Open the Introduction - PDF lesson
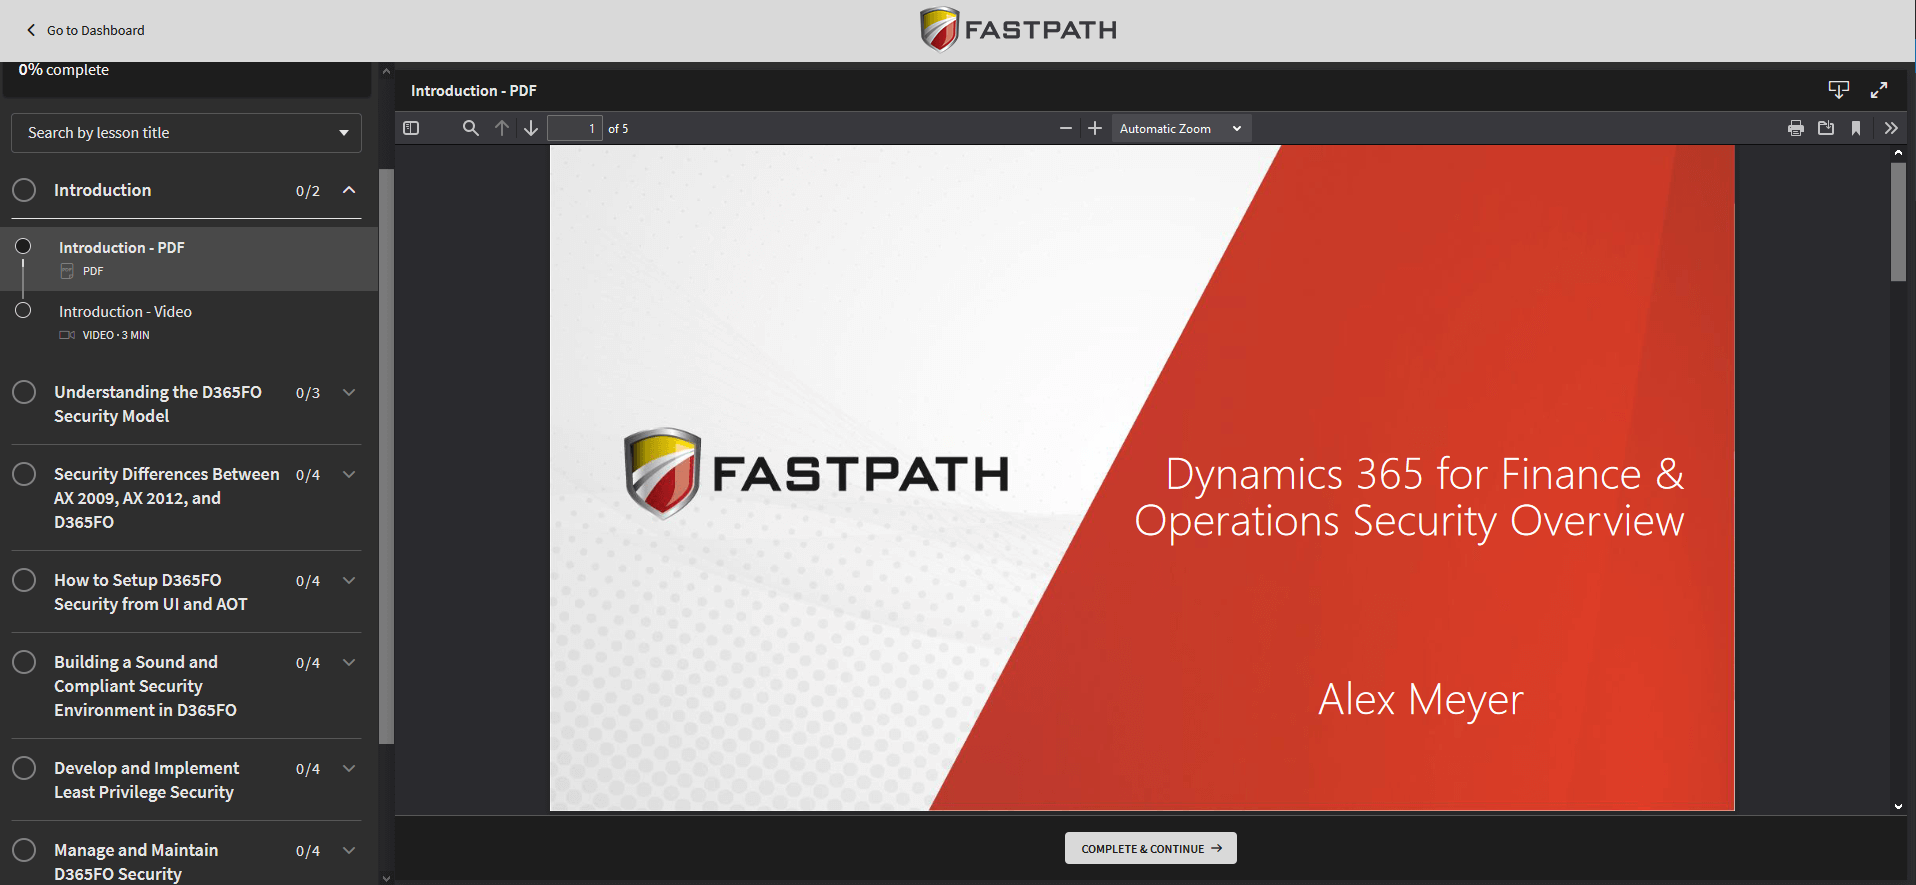Screen dimensions: 1916x885 189,259
